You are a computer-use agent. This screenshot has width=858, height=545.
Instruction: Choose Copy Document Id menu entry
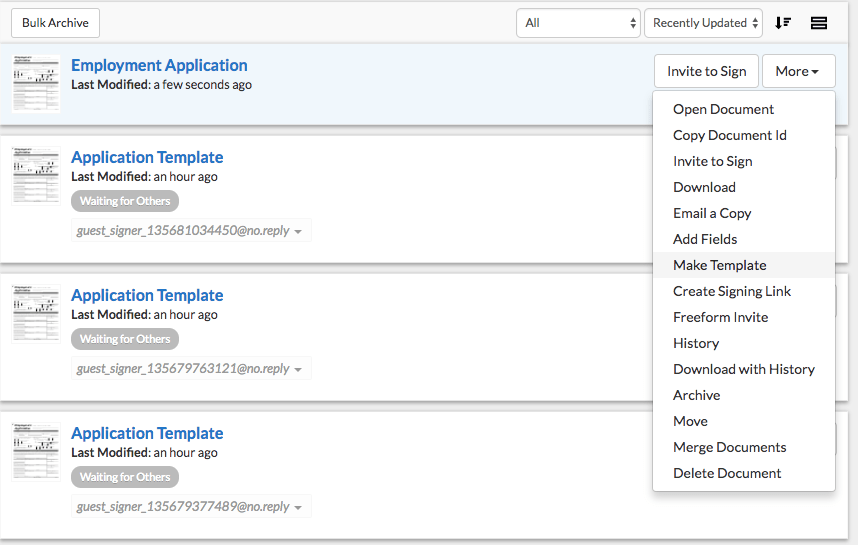(744, 135)
